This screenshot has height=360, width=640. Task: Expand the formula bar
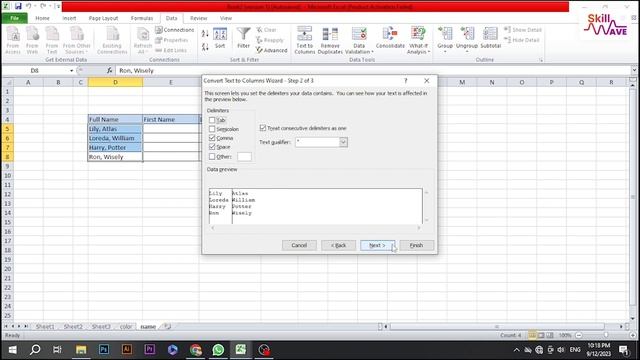tap(634, 70)
